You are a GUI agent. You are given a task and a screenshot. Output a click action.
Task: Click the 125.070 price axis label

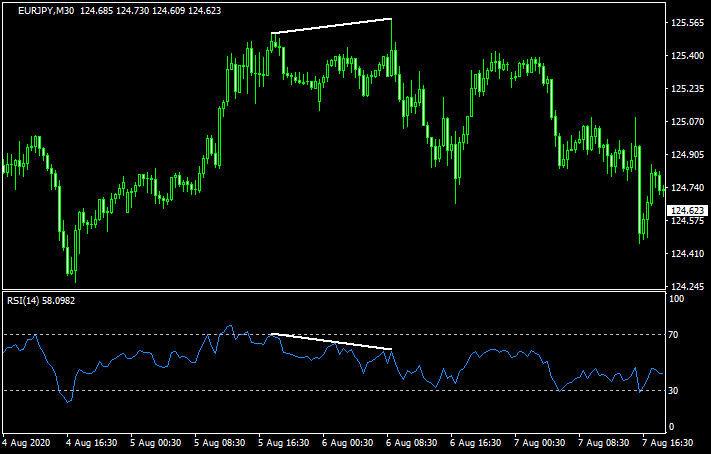tap(687, 122)
